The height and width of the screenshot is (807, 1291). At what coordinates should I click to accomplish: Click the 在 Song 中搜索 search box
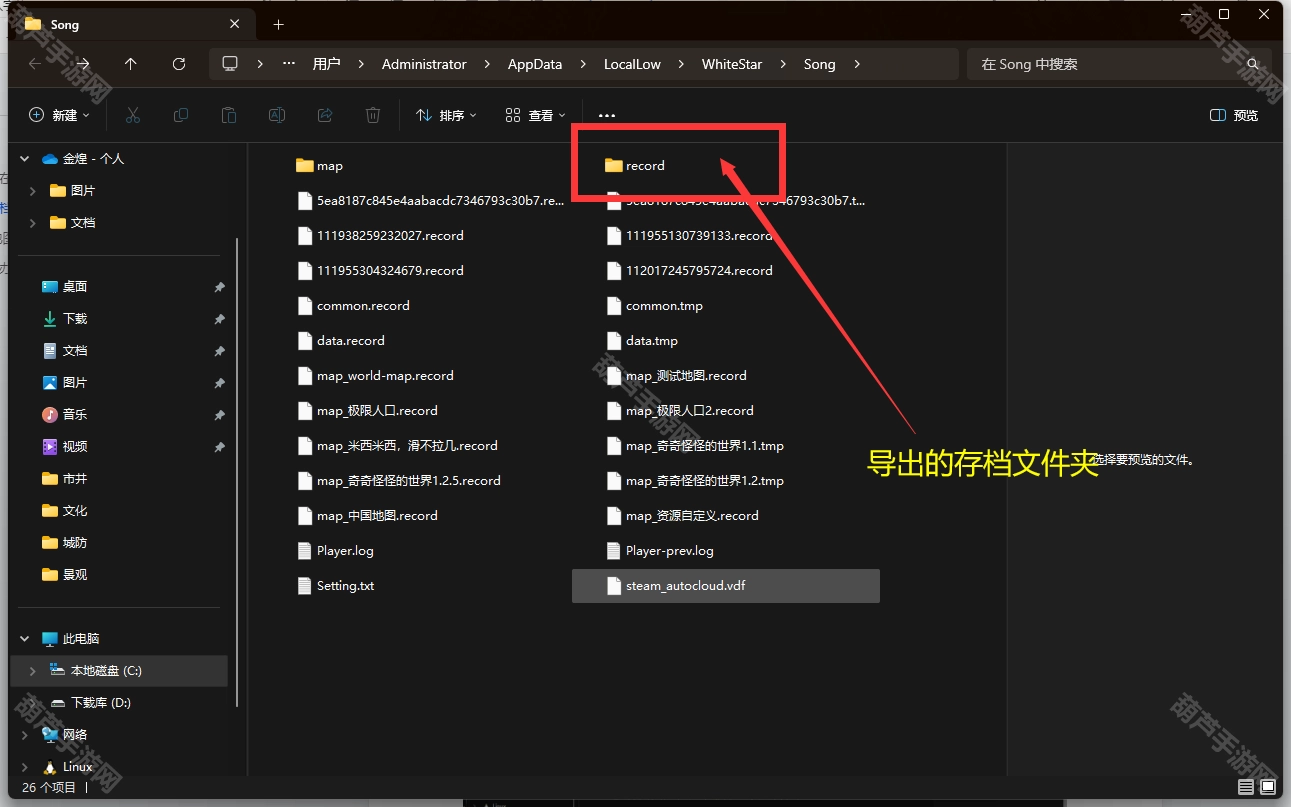(1118, 64)
